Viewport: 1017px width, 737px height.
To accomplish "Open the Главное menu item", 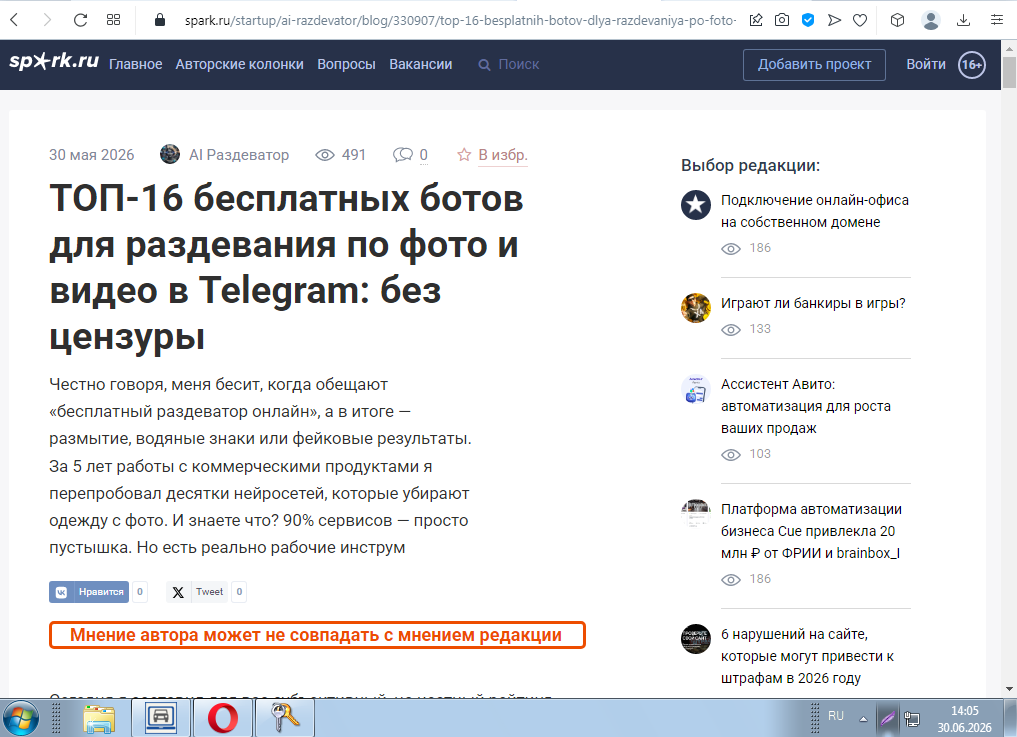I will point(136,64).
